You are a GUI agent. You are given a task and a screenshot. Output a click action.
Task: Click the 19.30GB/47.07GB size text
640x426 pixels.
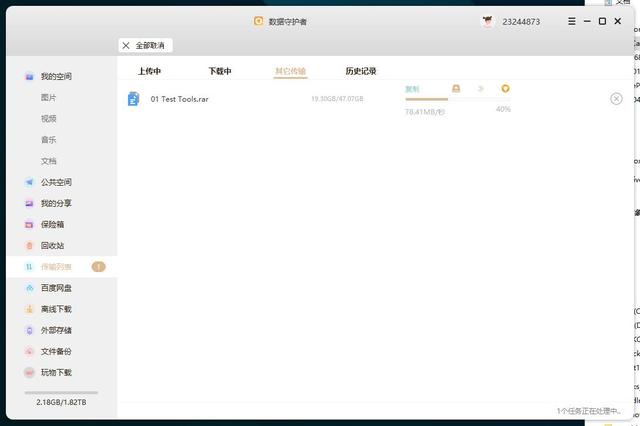[x=337, y=99]
